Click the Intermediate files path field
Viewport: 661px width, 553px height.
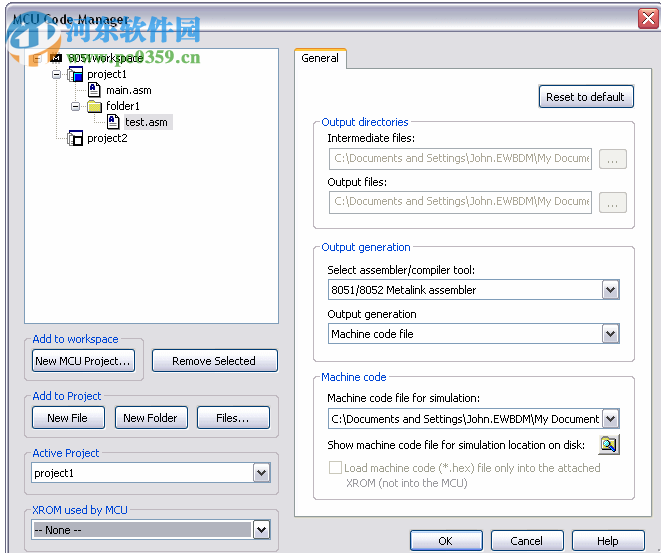point(460,158)
